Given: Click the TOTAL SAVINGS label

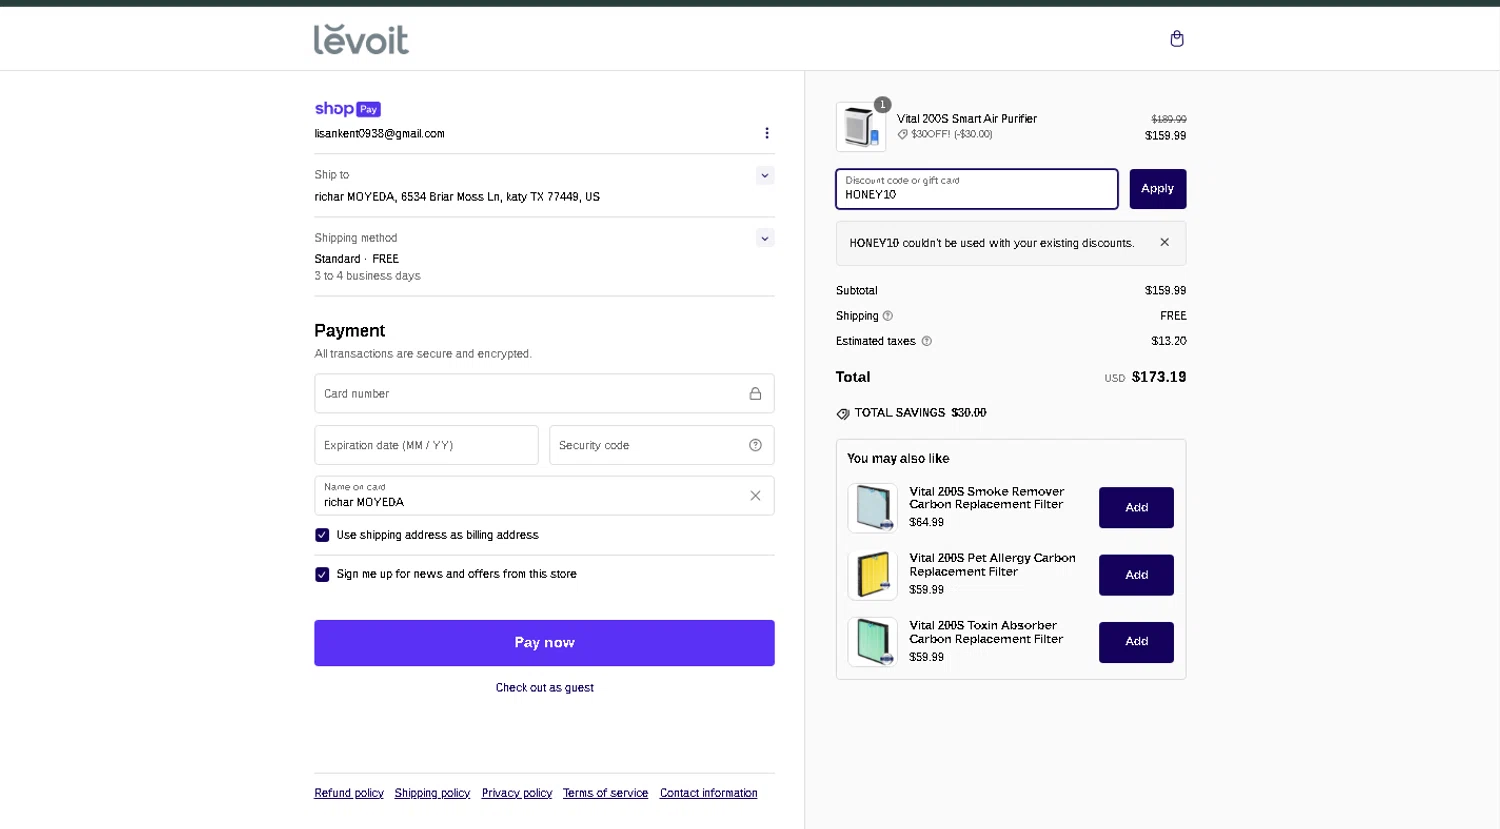Looking at the screenshot, I should (x=900, y=413).
